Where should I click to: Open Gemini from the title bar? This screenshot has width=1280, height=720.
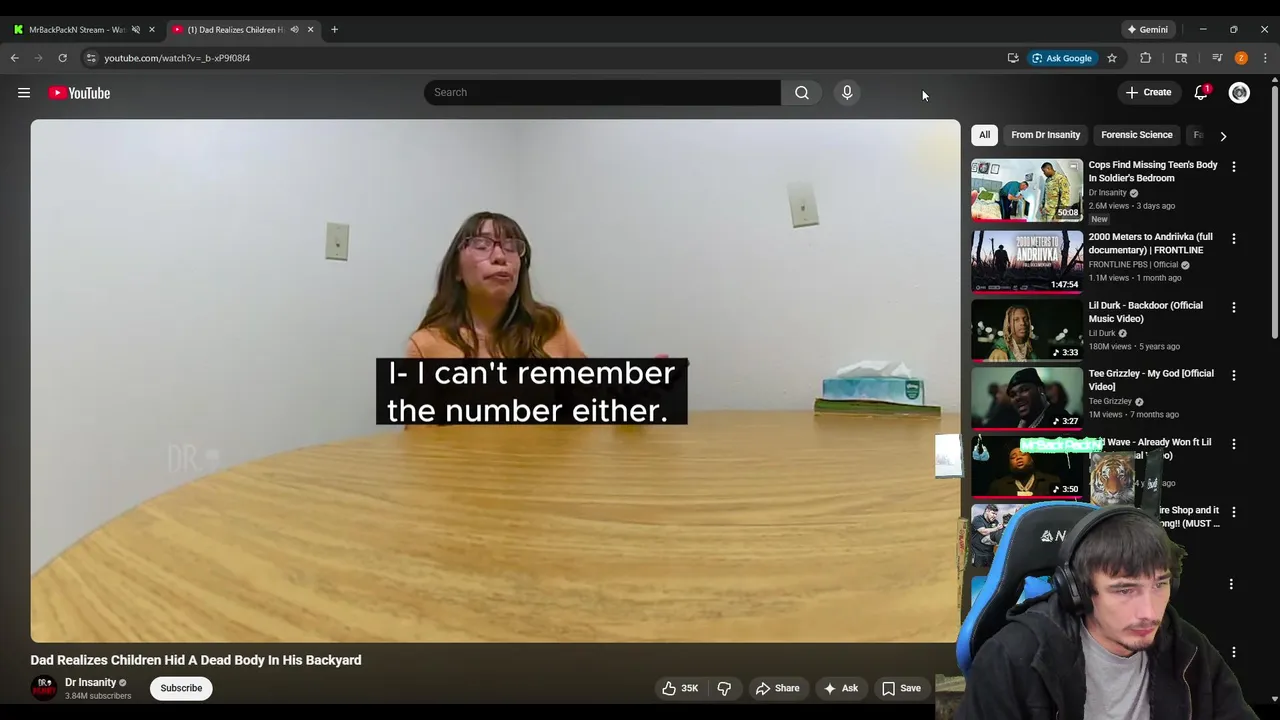click(x=1148, y=30)
